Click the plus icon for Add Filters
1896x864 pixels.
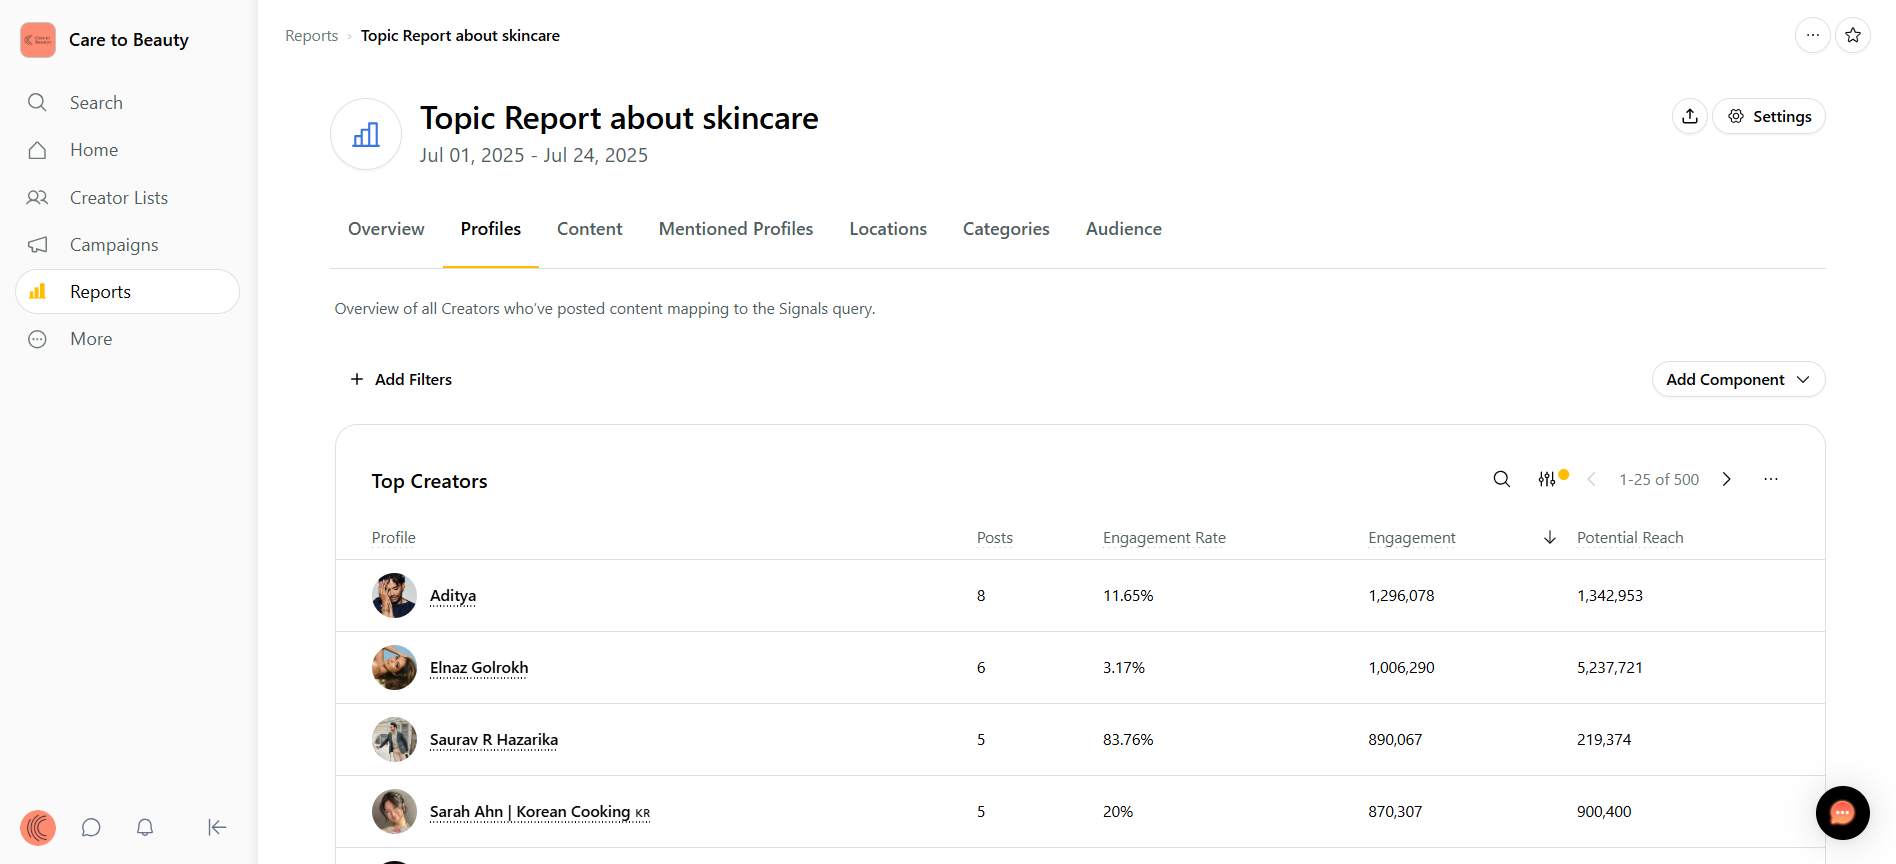coord(357,379)
